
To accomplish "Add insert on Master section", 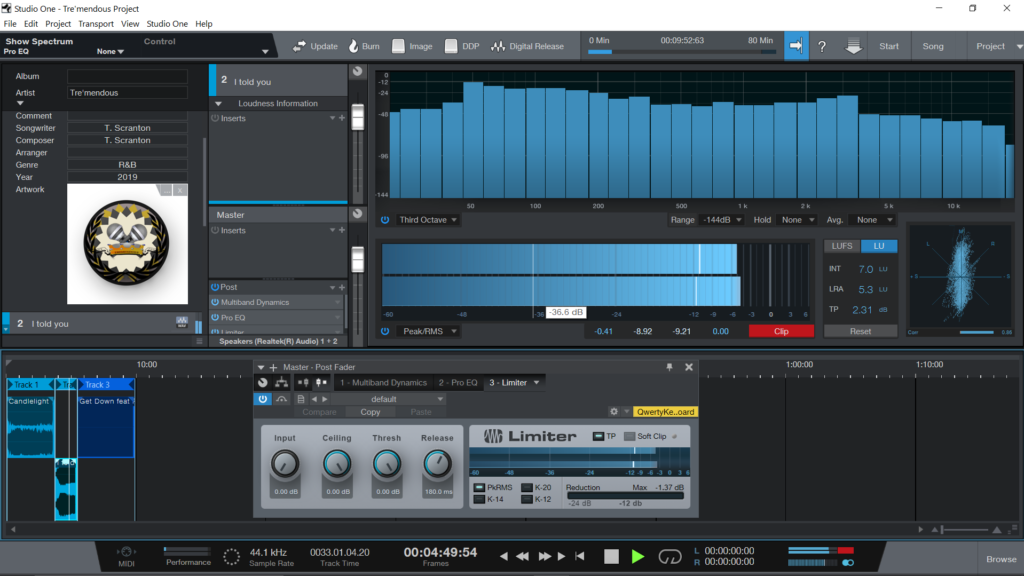I will [x=342, y=231].
